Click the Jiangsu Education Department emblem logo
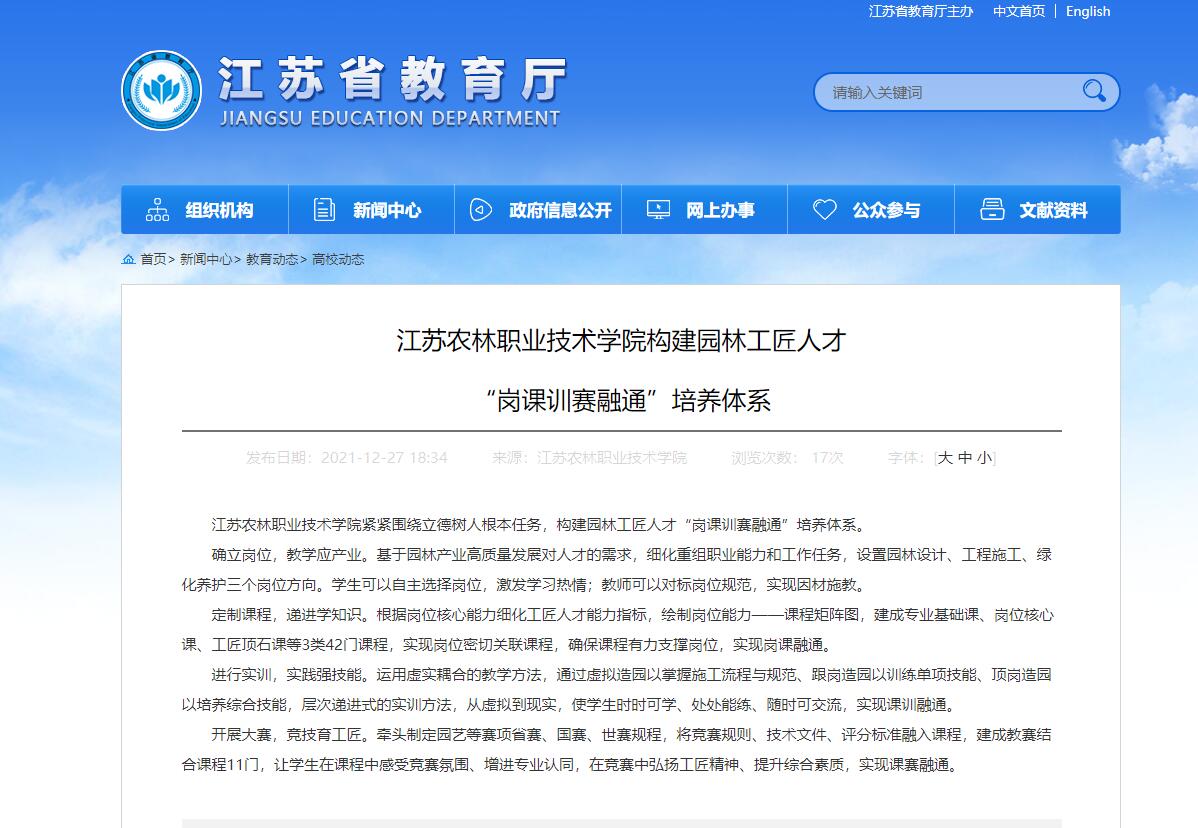 tap(161, 90)
